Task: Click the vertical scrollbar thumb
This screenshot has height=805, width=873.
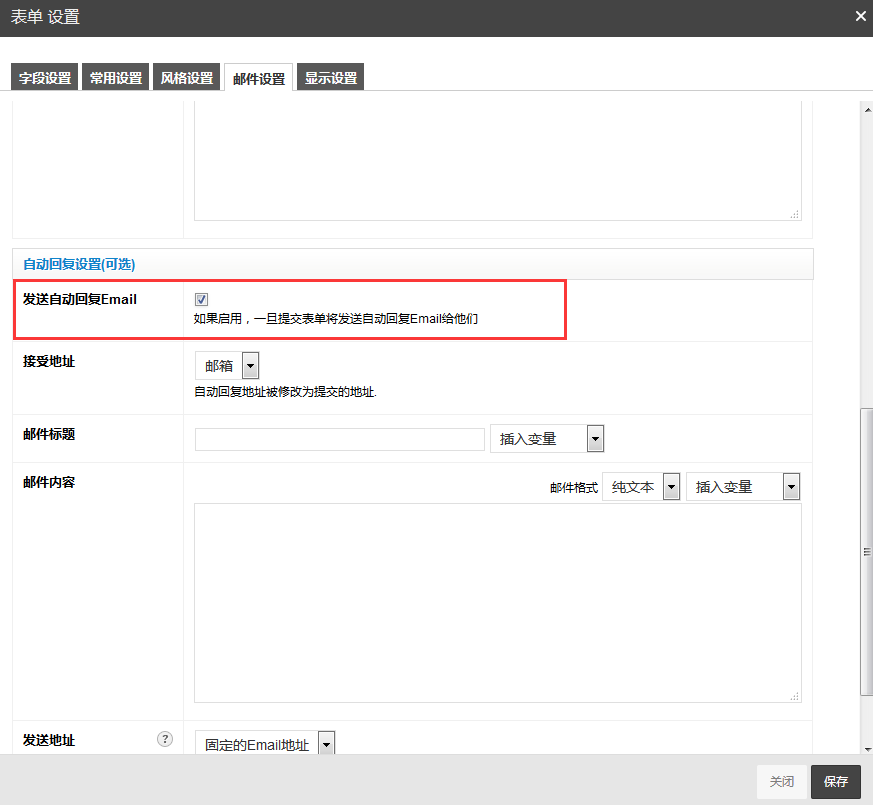Action: click(x=866, y=552)
